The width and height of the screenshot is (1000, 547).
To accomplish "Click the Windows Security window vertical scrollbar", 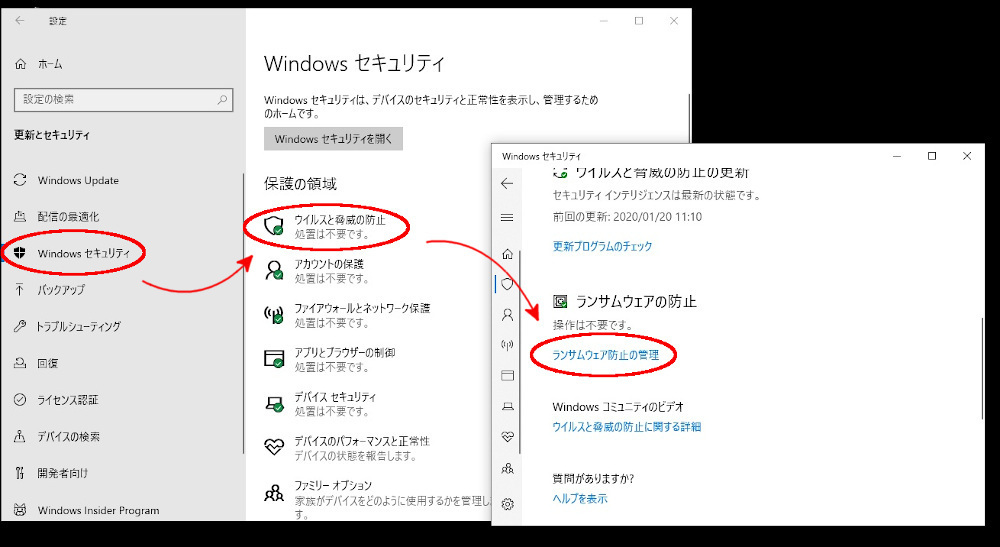I will coord(982,369).
